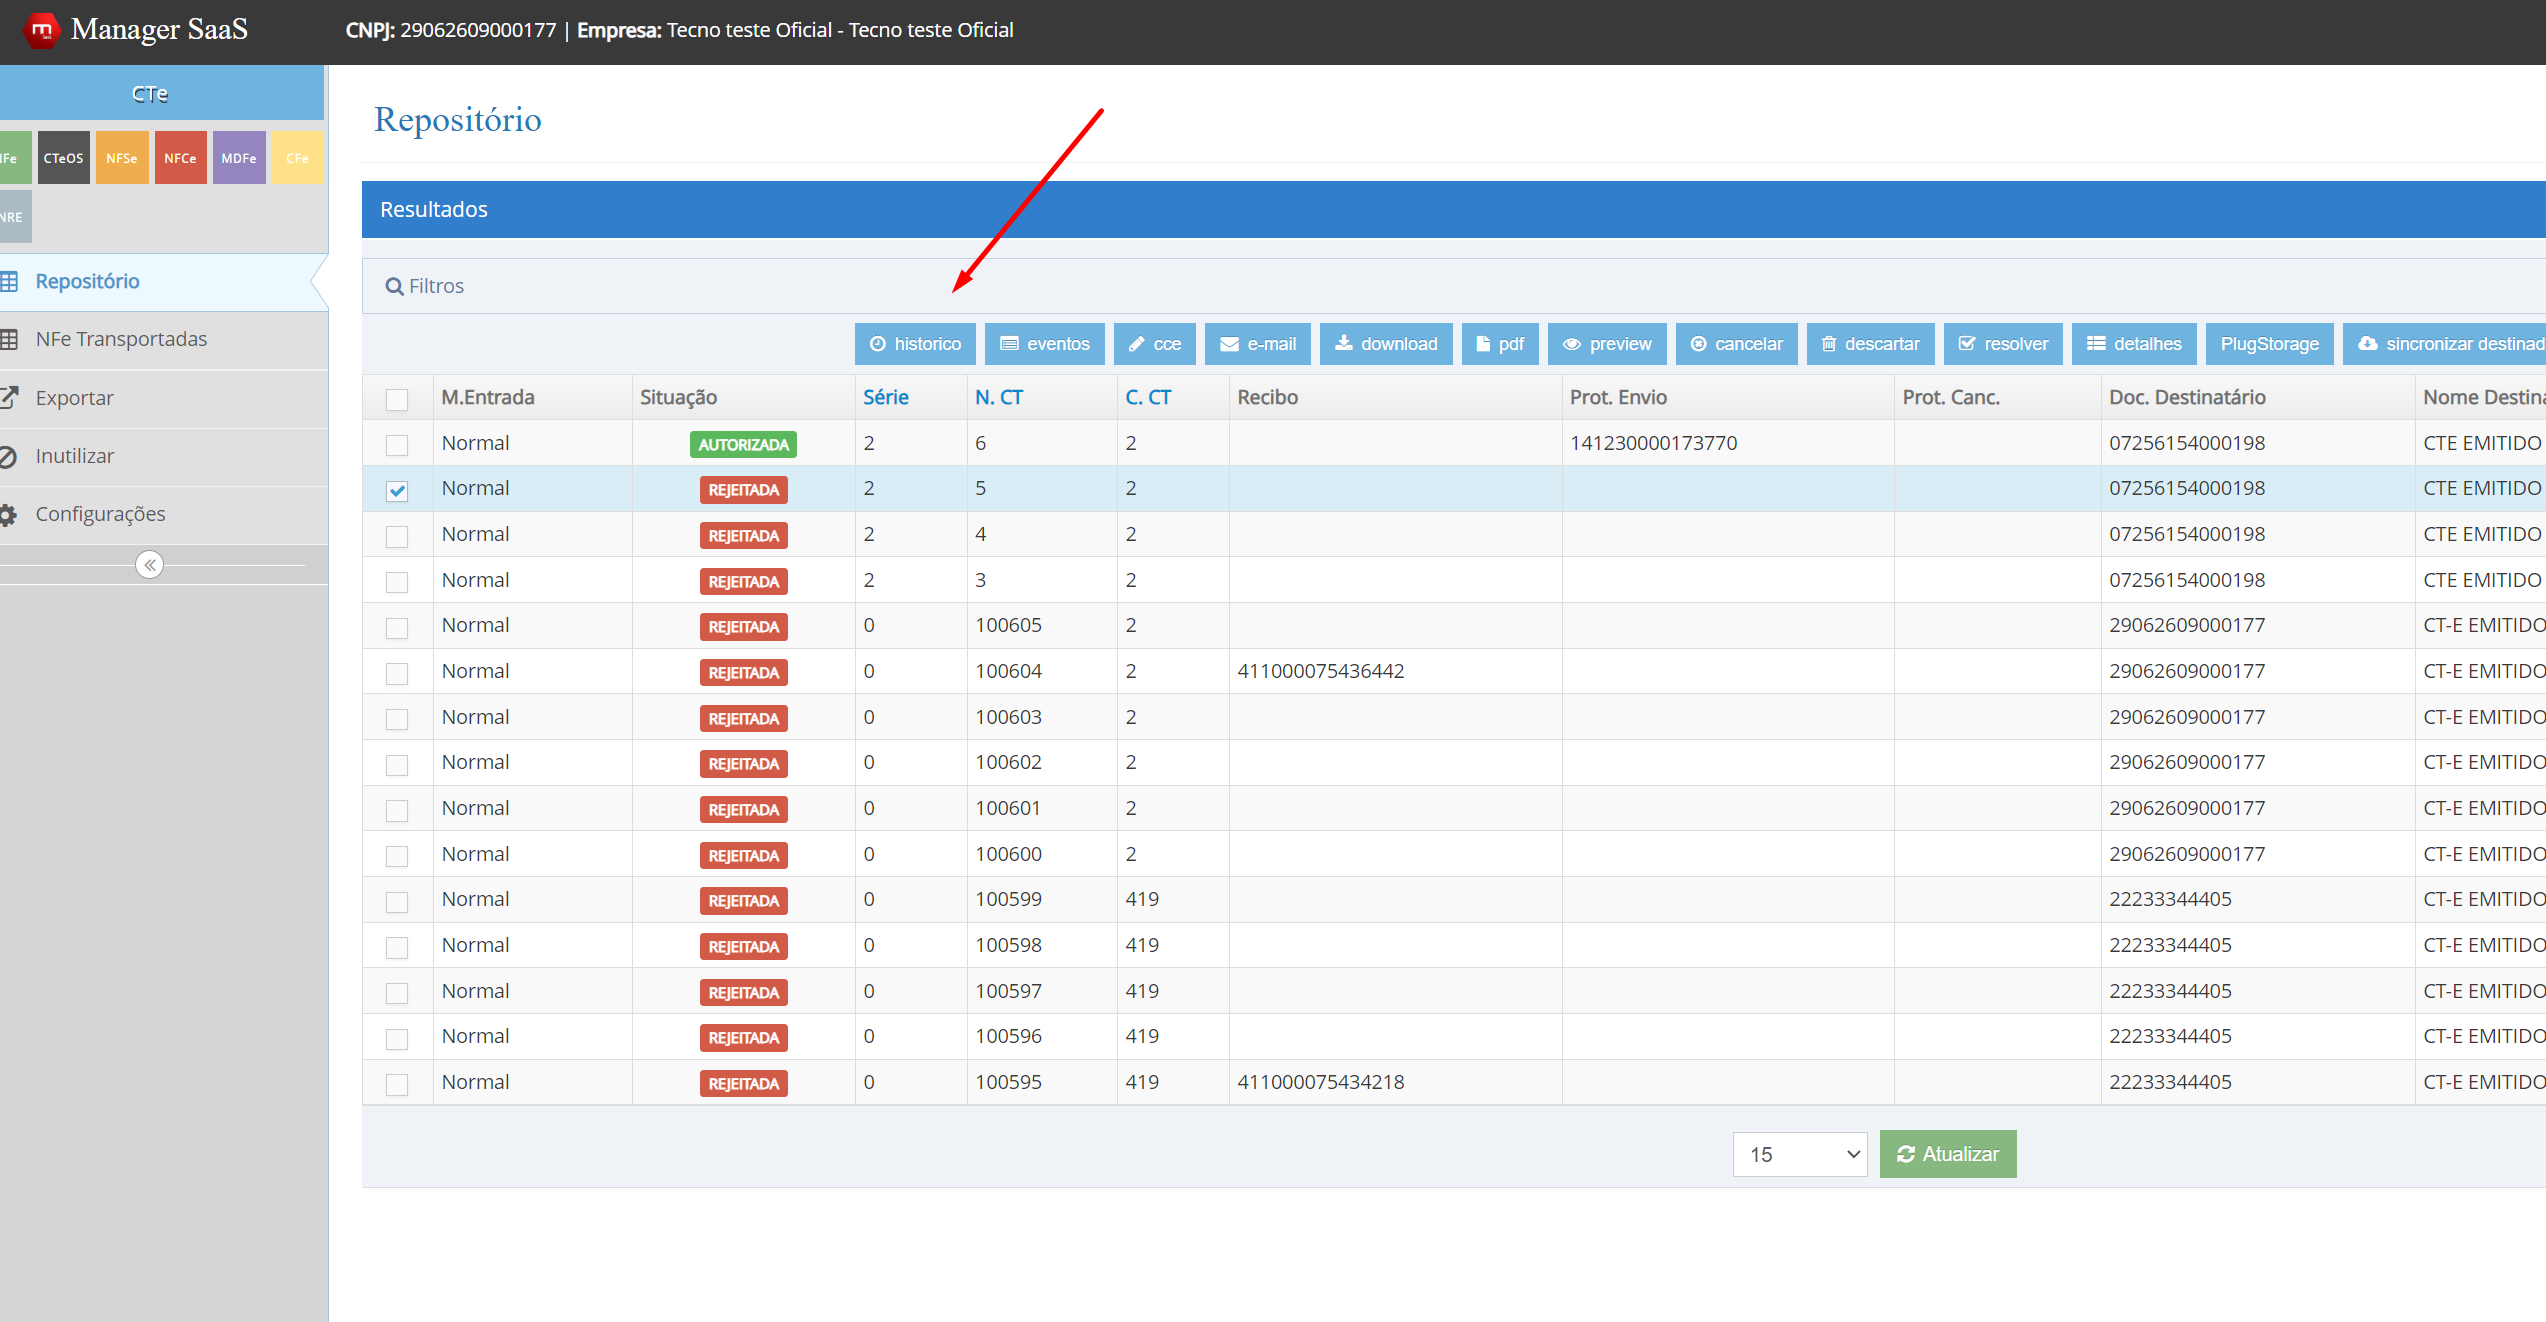This screenshot has width=2546, height=1322.
Task: Click the green Atualizar button
Action: 1947,1154
